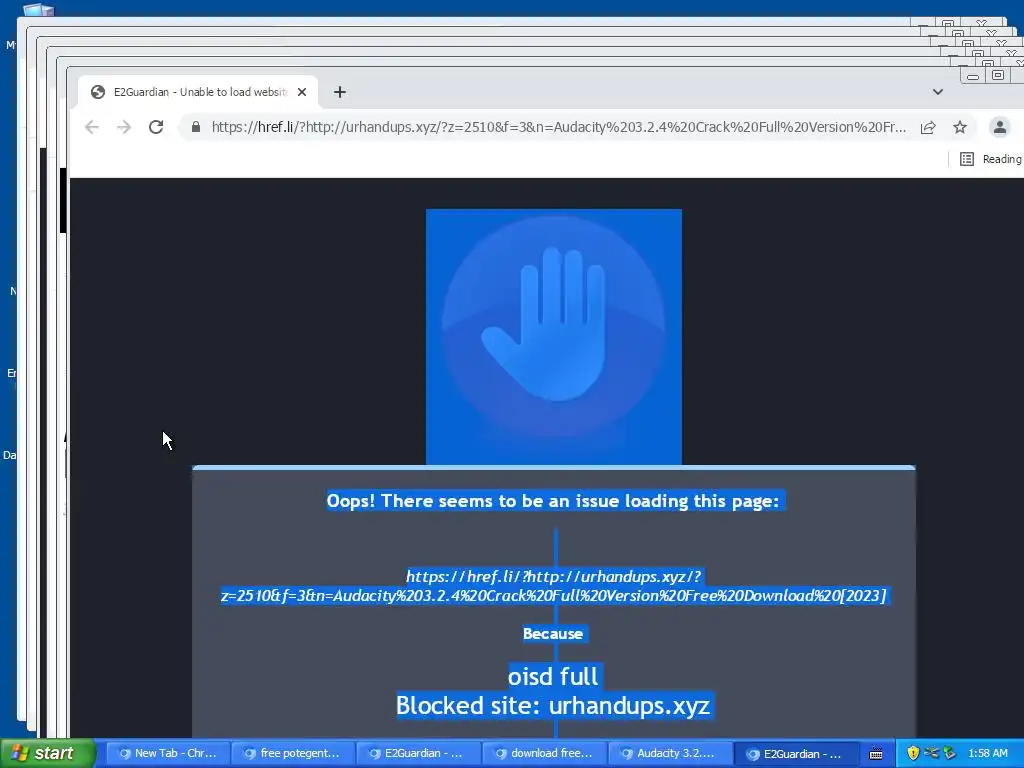Click the safely remove hardware tray icon

point(950,753)
